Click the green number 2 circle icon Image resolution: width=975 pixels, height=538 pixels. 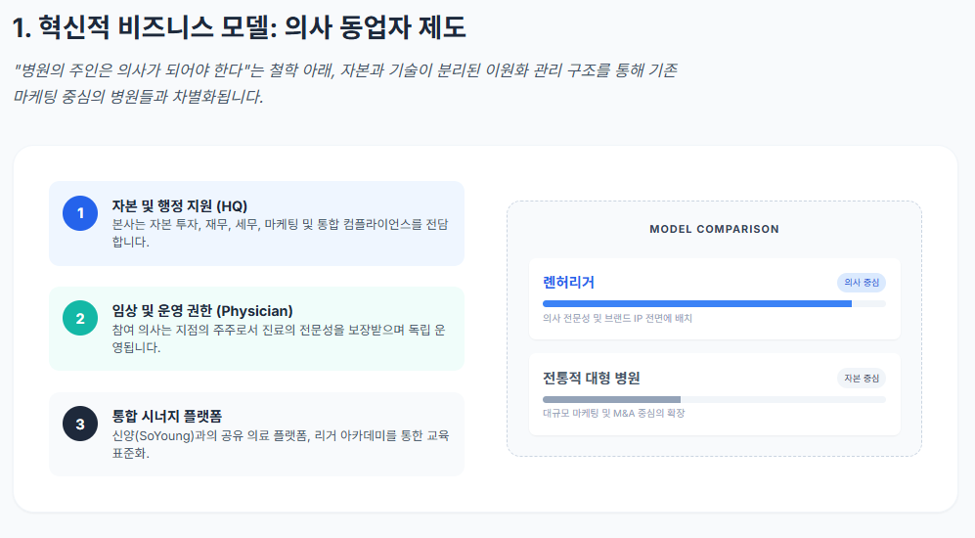(x=80, y=318)
